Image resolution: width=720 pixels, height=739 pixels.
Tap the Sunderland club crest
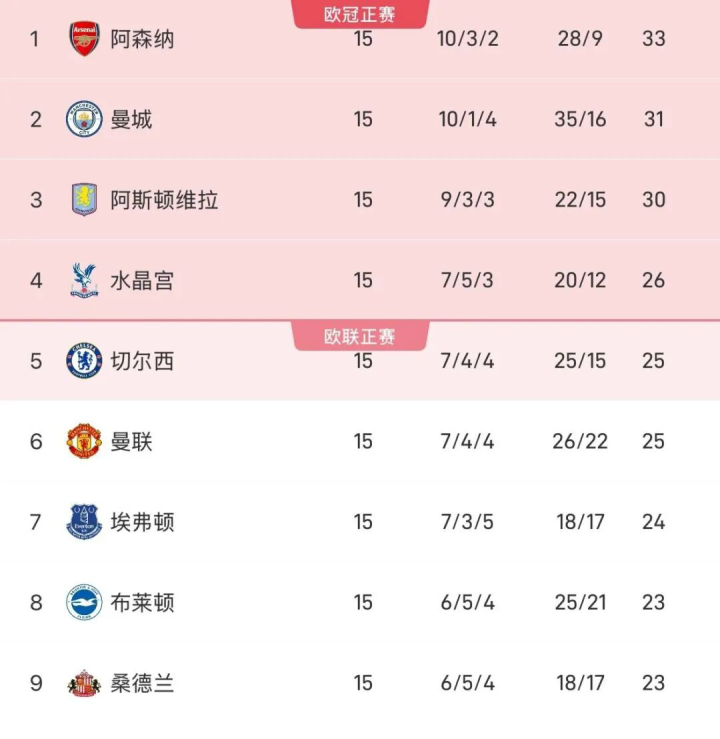pos(84,683)
